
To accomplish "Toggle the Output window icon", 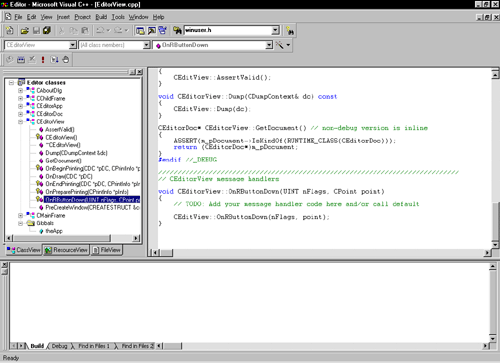I will point(152,31).
